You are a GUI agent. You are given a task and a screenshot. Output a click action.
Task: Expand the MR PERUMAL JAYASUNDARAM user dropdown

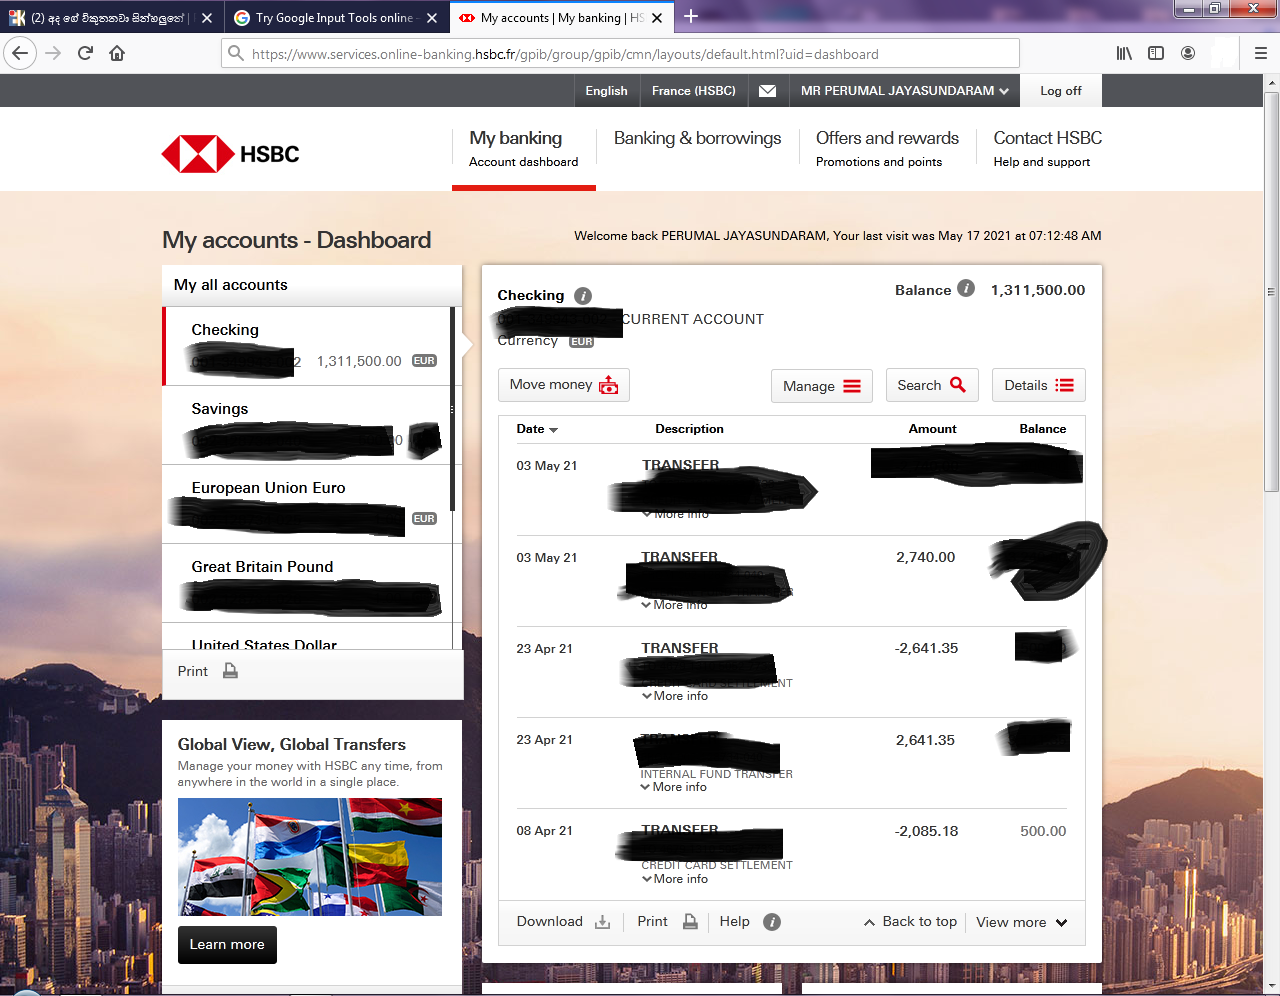[x=904, y=91]
